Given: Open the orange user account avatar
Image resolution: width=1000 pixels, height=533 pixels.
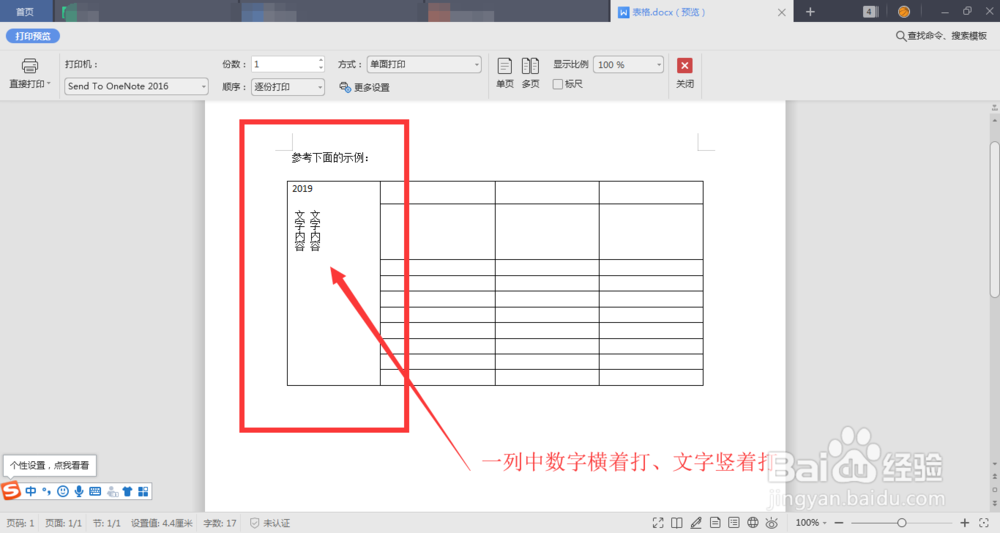Looking at the screenshot, I should [904, 11].
